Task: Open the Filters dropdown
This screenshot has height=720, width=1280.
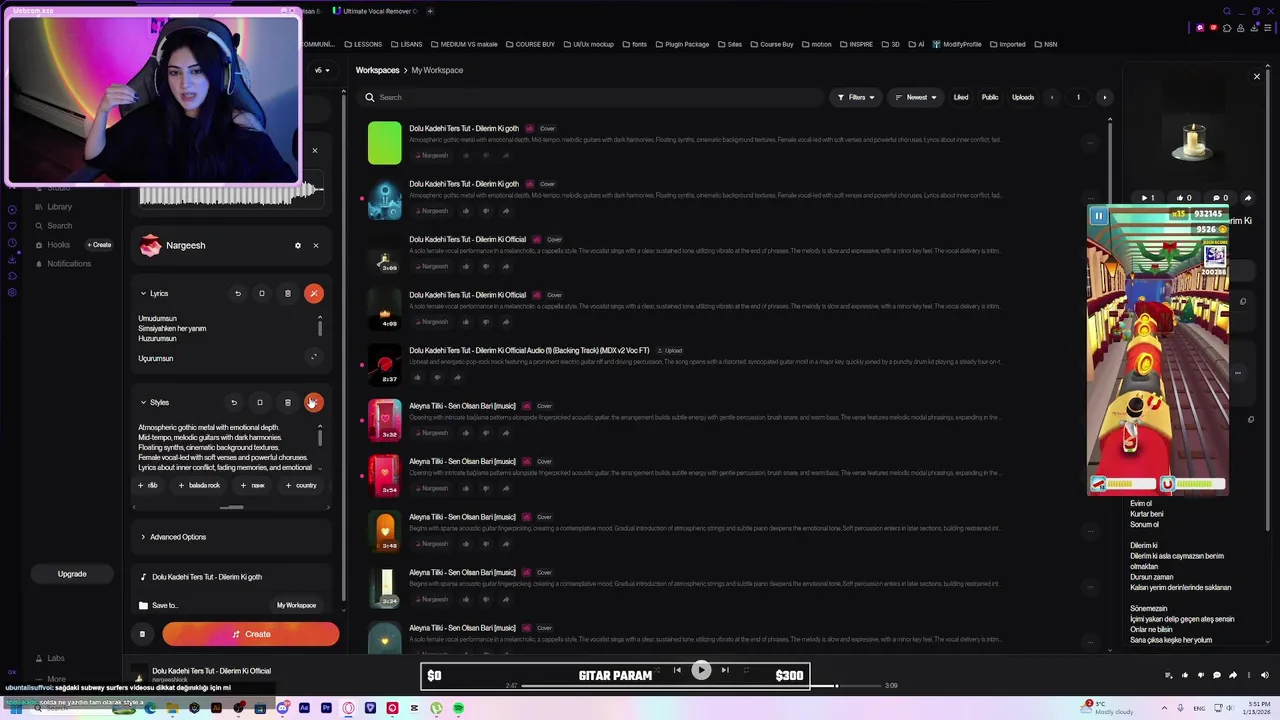Action: (855, 97)
